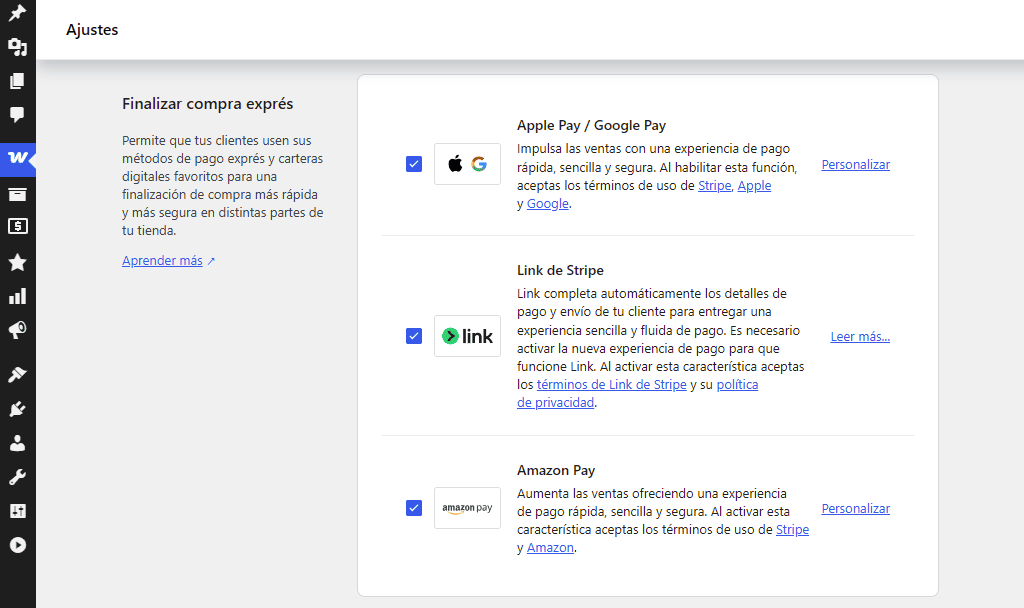Open Personalizar for Apple Pay / Google Pay
Screen dimensions: 1024x608
[x=856, y=165]
